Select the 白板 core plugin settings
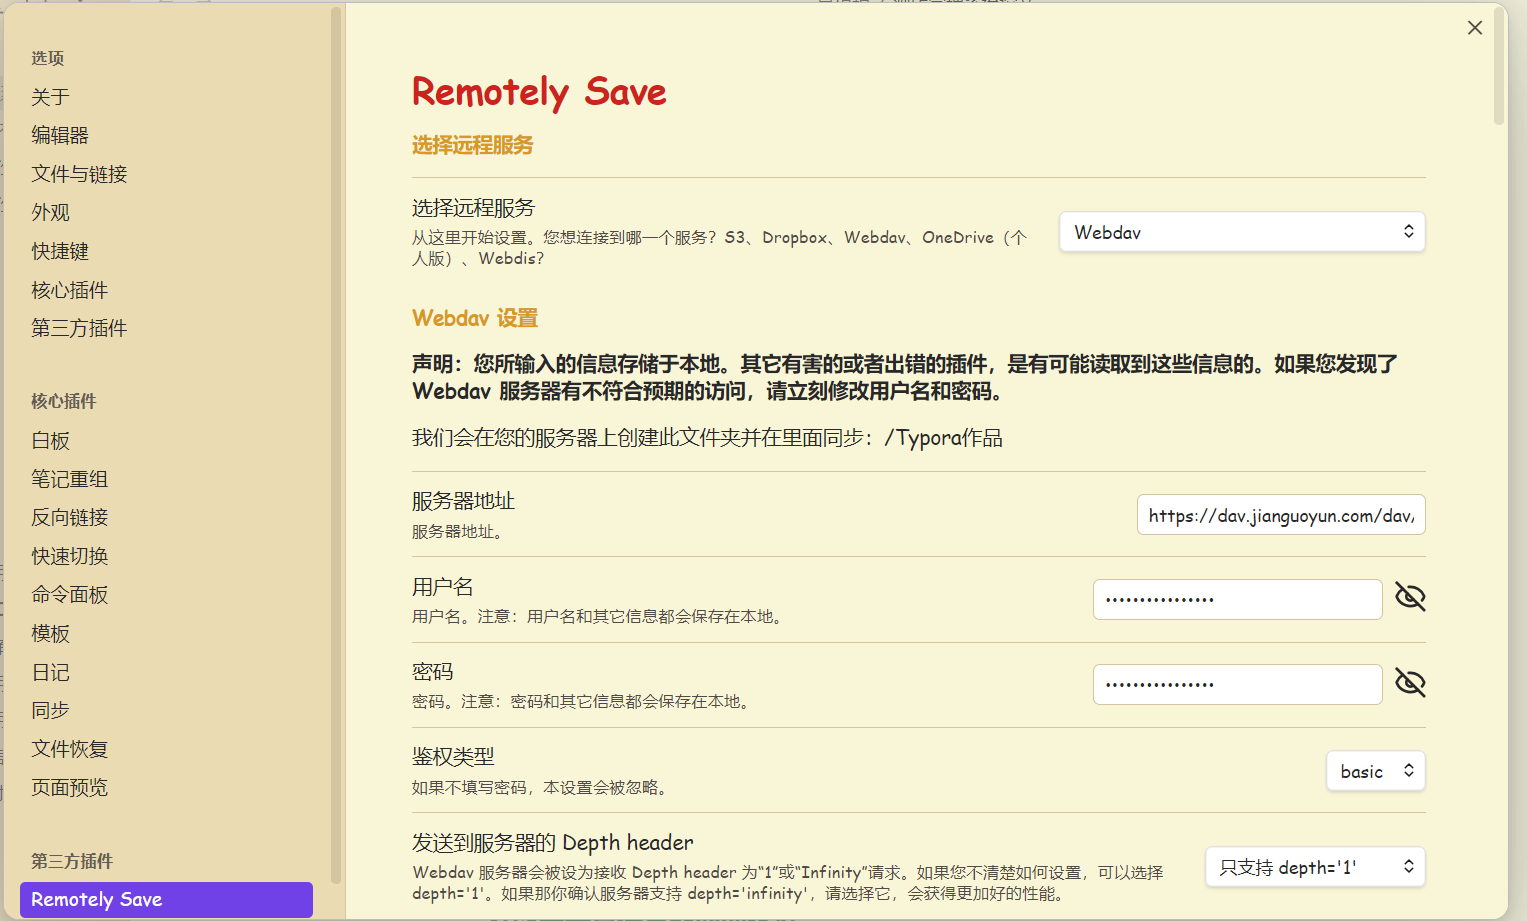 pyautogui.click(x=50, y=440)
